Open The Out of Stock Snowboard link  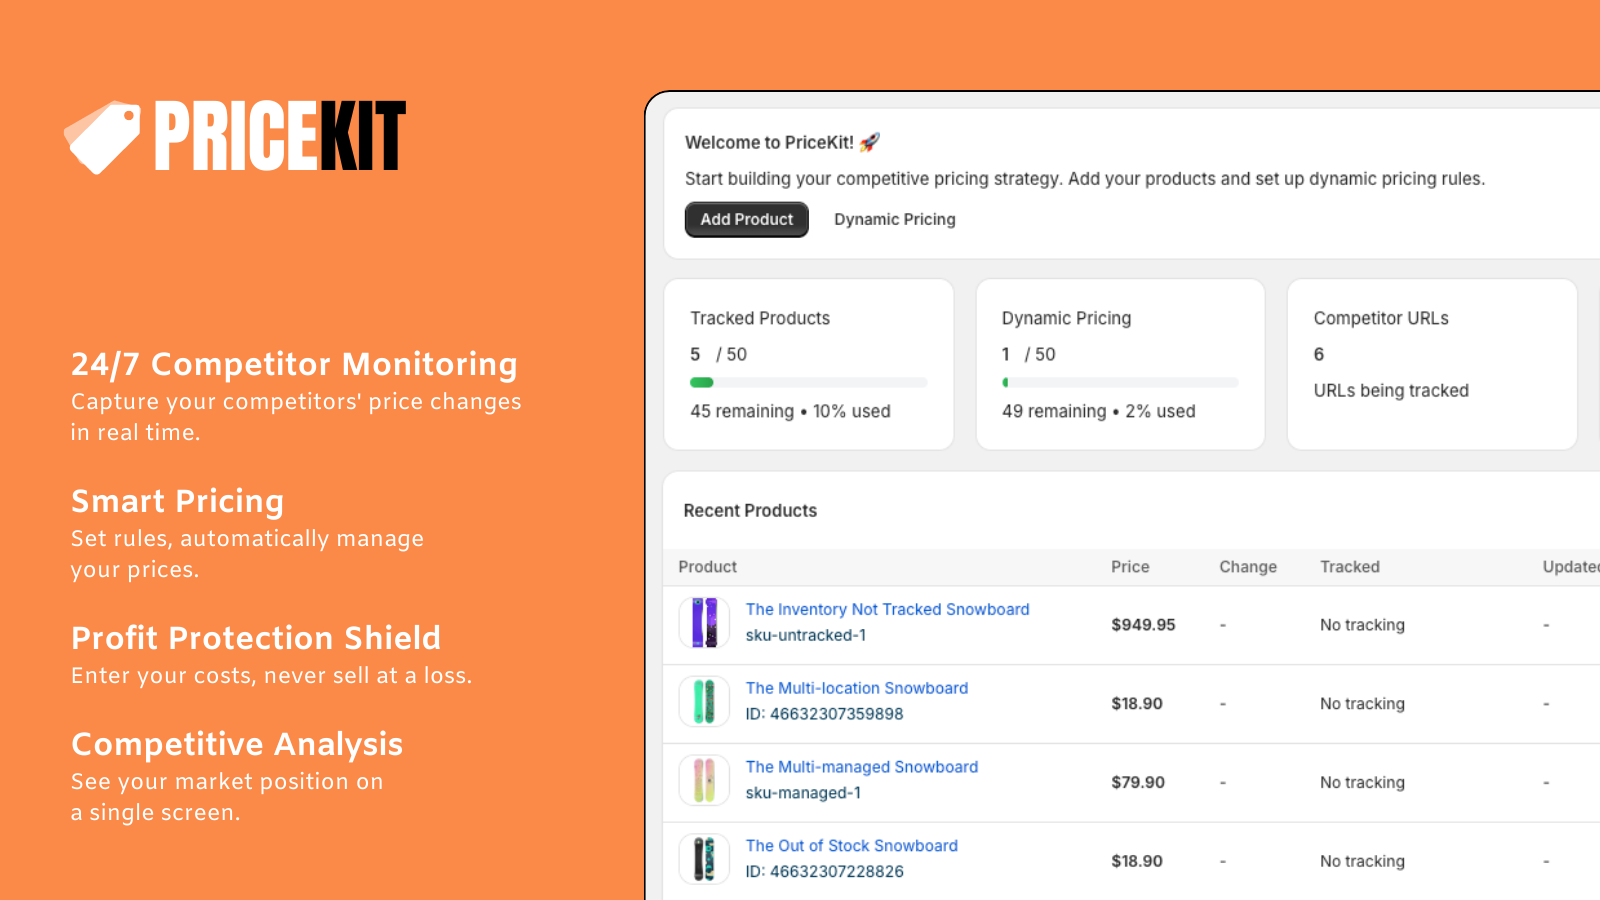click(851, 846)
